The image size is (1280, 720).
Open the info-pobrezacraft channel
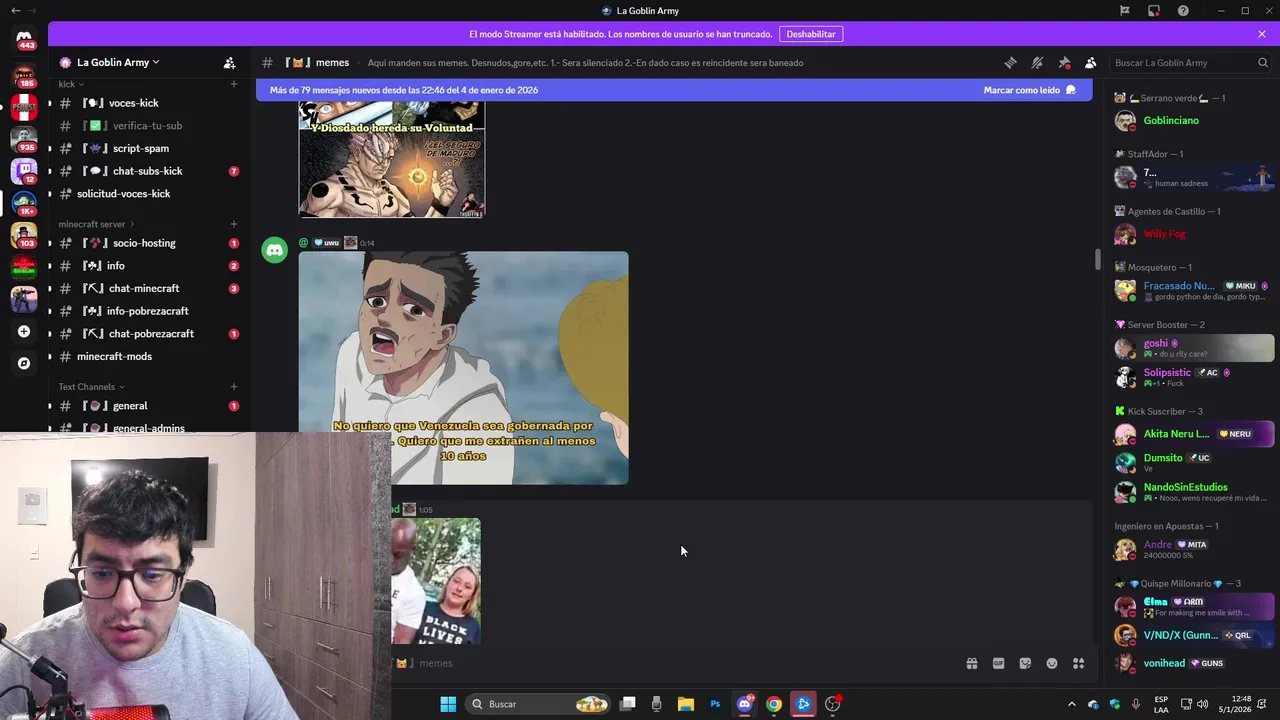click(x=148, y=311)
